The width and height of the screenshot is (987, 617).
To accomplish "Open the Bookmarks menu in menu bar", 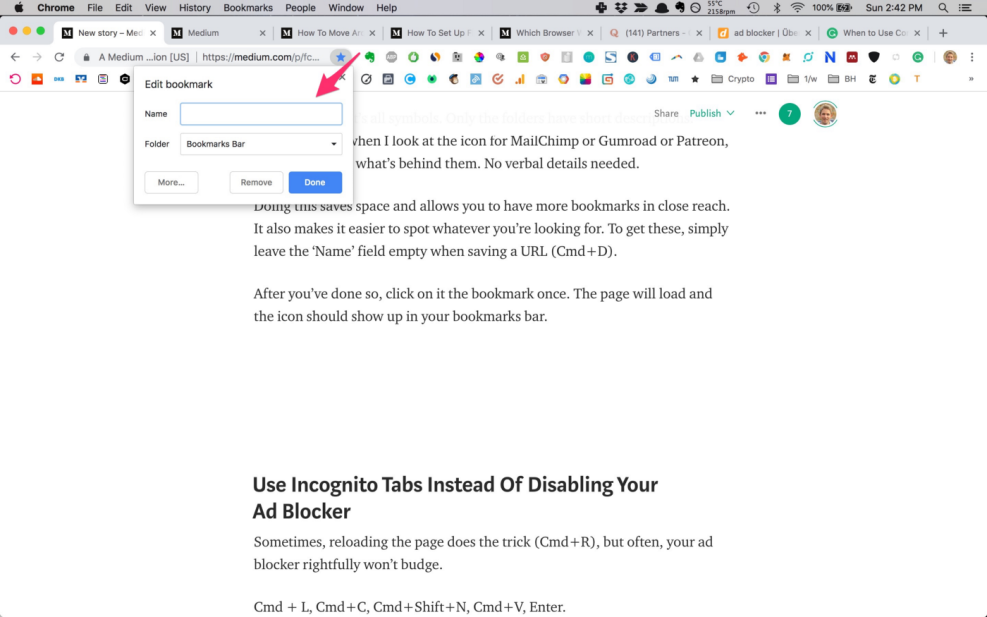I will pyautogui.click(x=248, y=8).
